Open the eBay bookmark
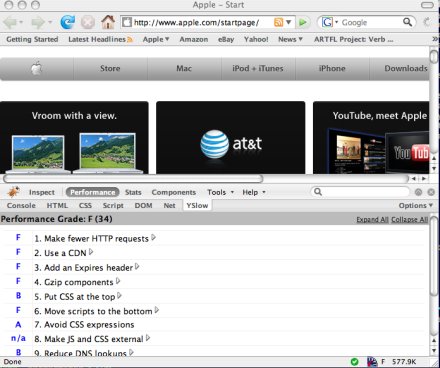Screen dimensions: 440x368 point(226,39)
